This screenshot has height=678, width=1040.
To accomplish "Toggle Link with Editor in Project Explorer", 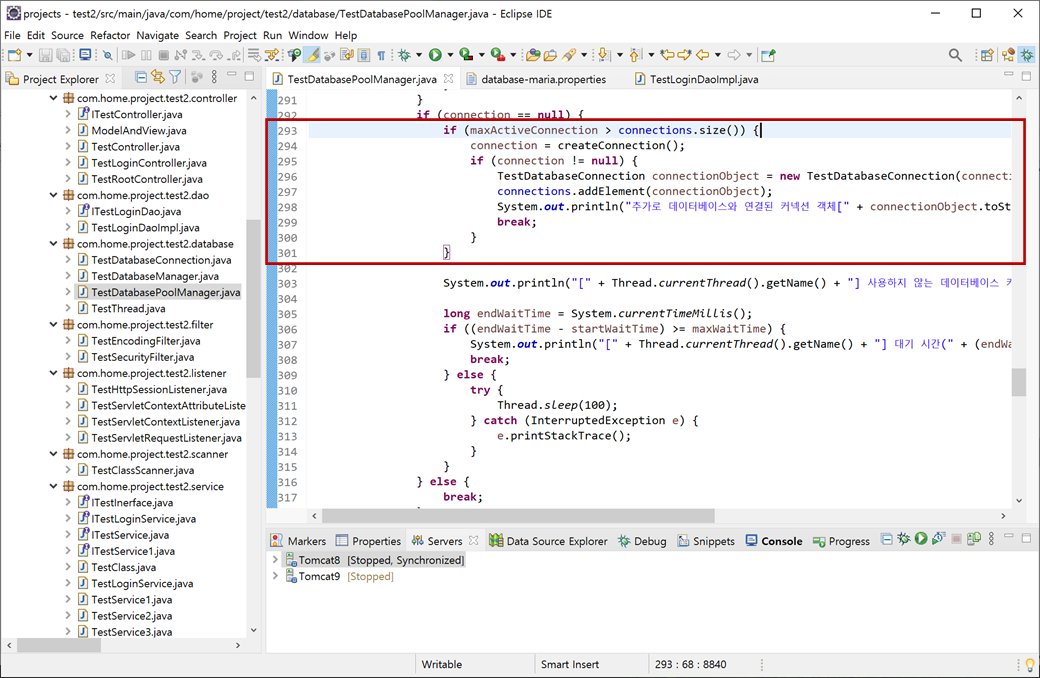I will pos(158,78).
